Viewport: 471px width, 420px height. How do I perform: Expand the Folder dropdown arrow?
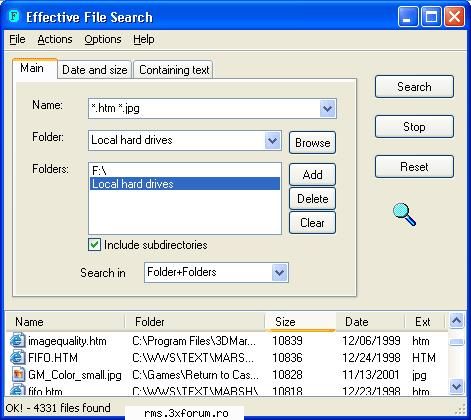point(273,140)
